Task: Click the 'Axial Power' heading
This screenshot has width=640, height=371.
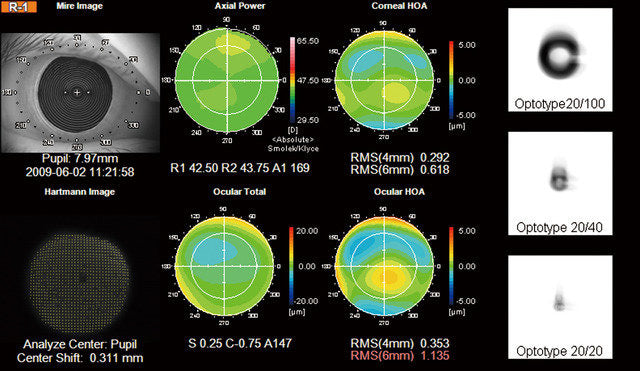Action: point(240,6)
